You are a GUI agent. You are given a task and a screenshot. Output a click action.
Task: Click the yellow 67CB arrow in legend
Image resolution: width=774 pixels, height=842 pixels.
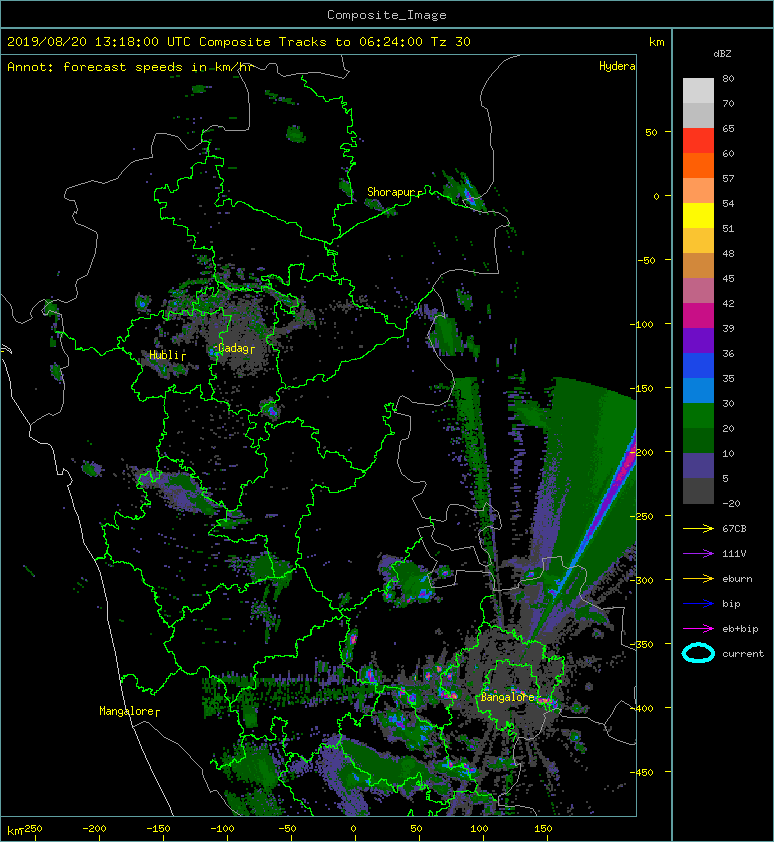[698, 528]
